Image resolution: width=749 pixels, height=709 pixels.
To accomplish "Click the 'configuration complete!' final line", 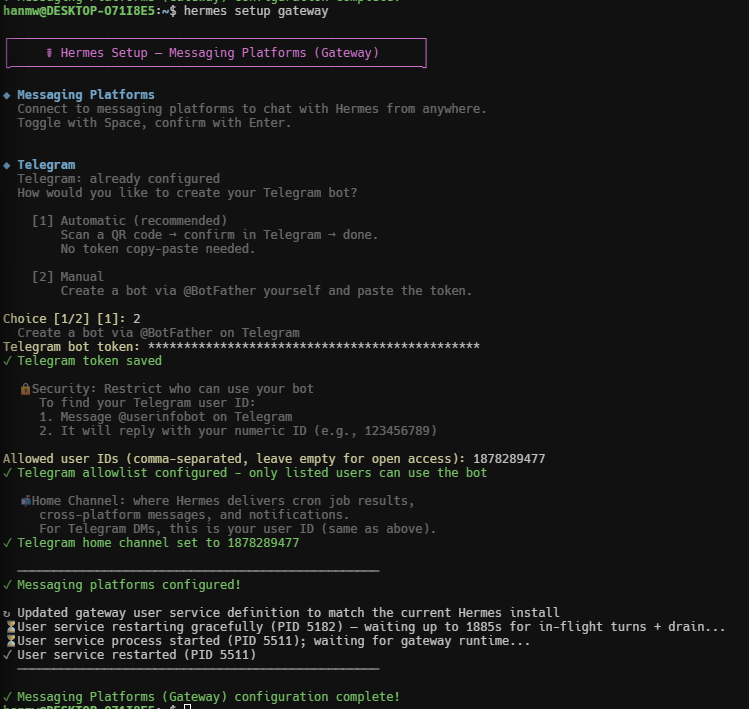I will point(201,697).
